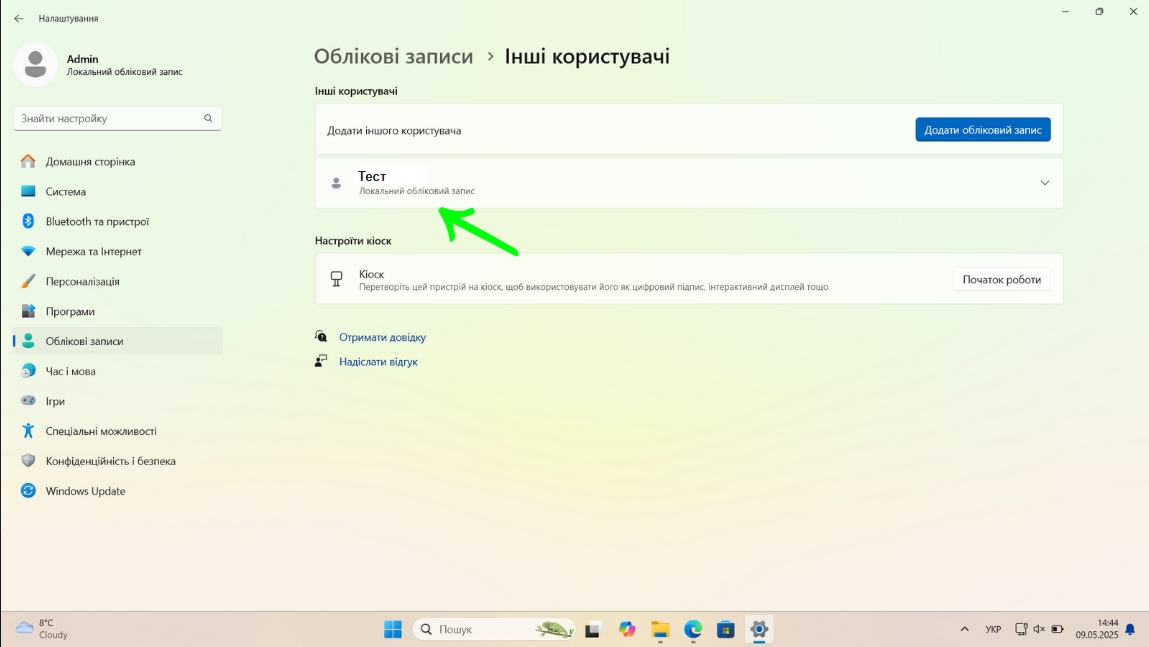This screenshot has width=1149, height=647.
Task: Open Bluetooth та пристрої settings
Action: [x=97, y=222]
